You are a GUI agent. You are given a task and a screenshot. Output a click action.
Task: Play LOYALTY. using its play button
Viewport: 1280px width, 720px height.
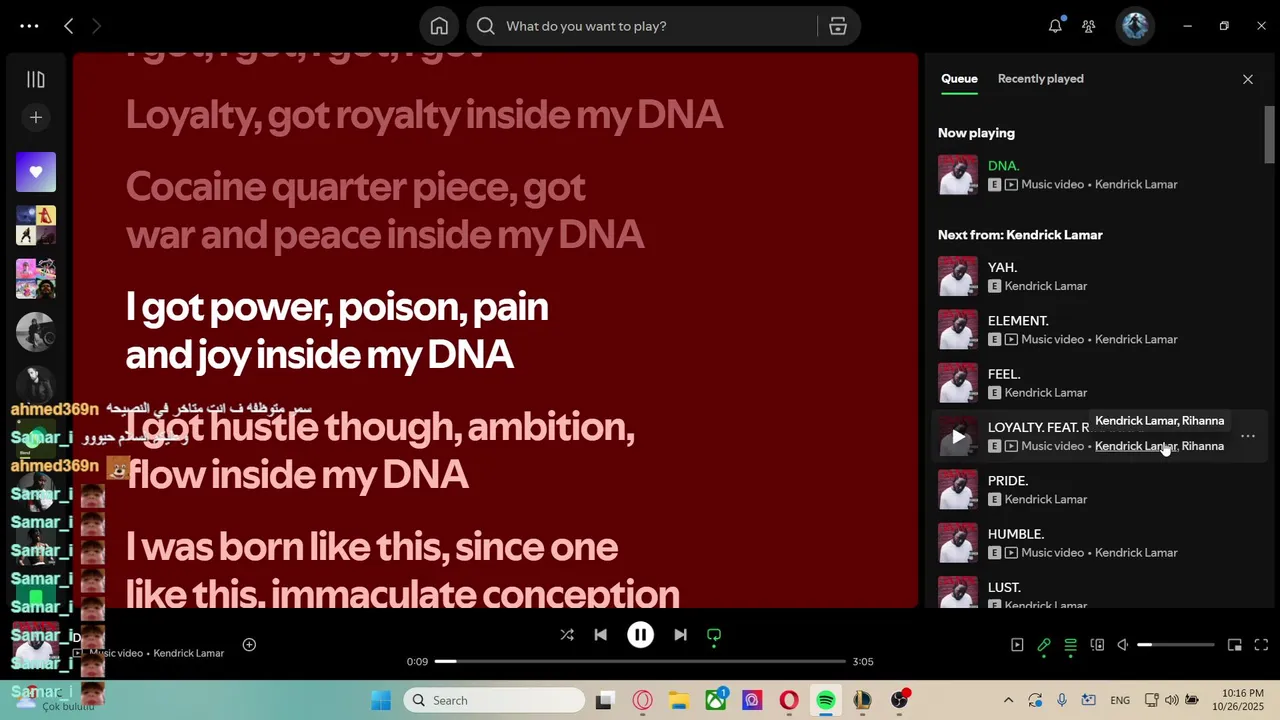[x=958, y=436]
